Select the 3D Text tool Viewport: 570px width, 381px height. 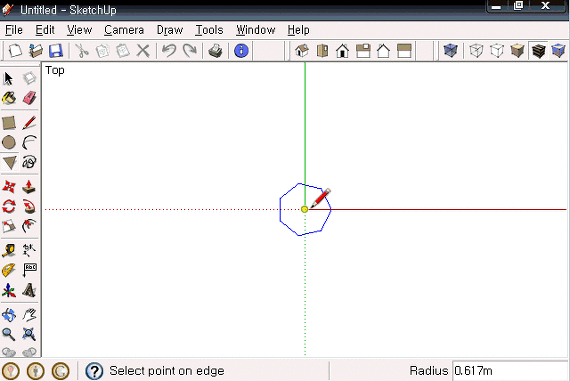click(x=29, y=290)
